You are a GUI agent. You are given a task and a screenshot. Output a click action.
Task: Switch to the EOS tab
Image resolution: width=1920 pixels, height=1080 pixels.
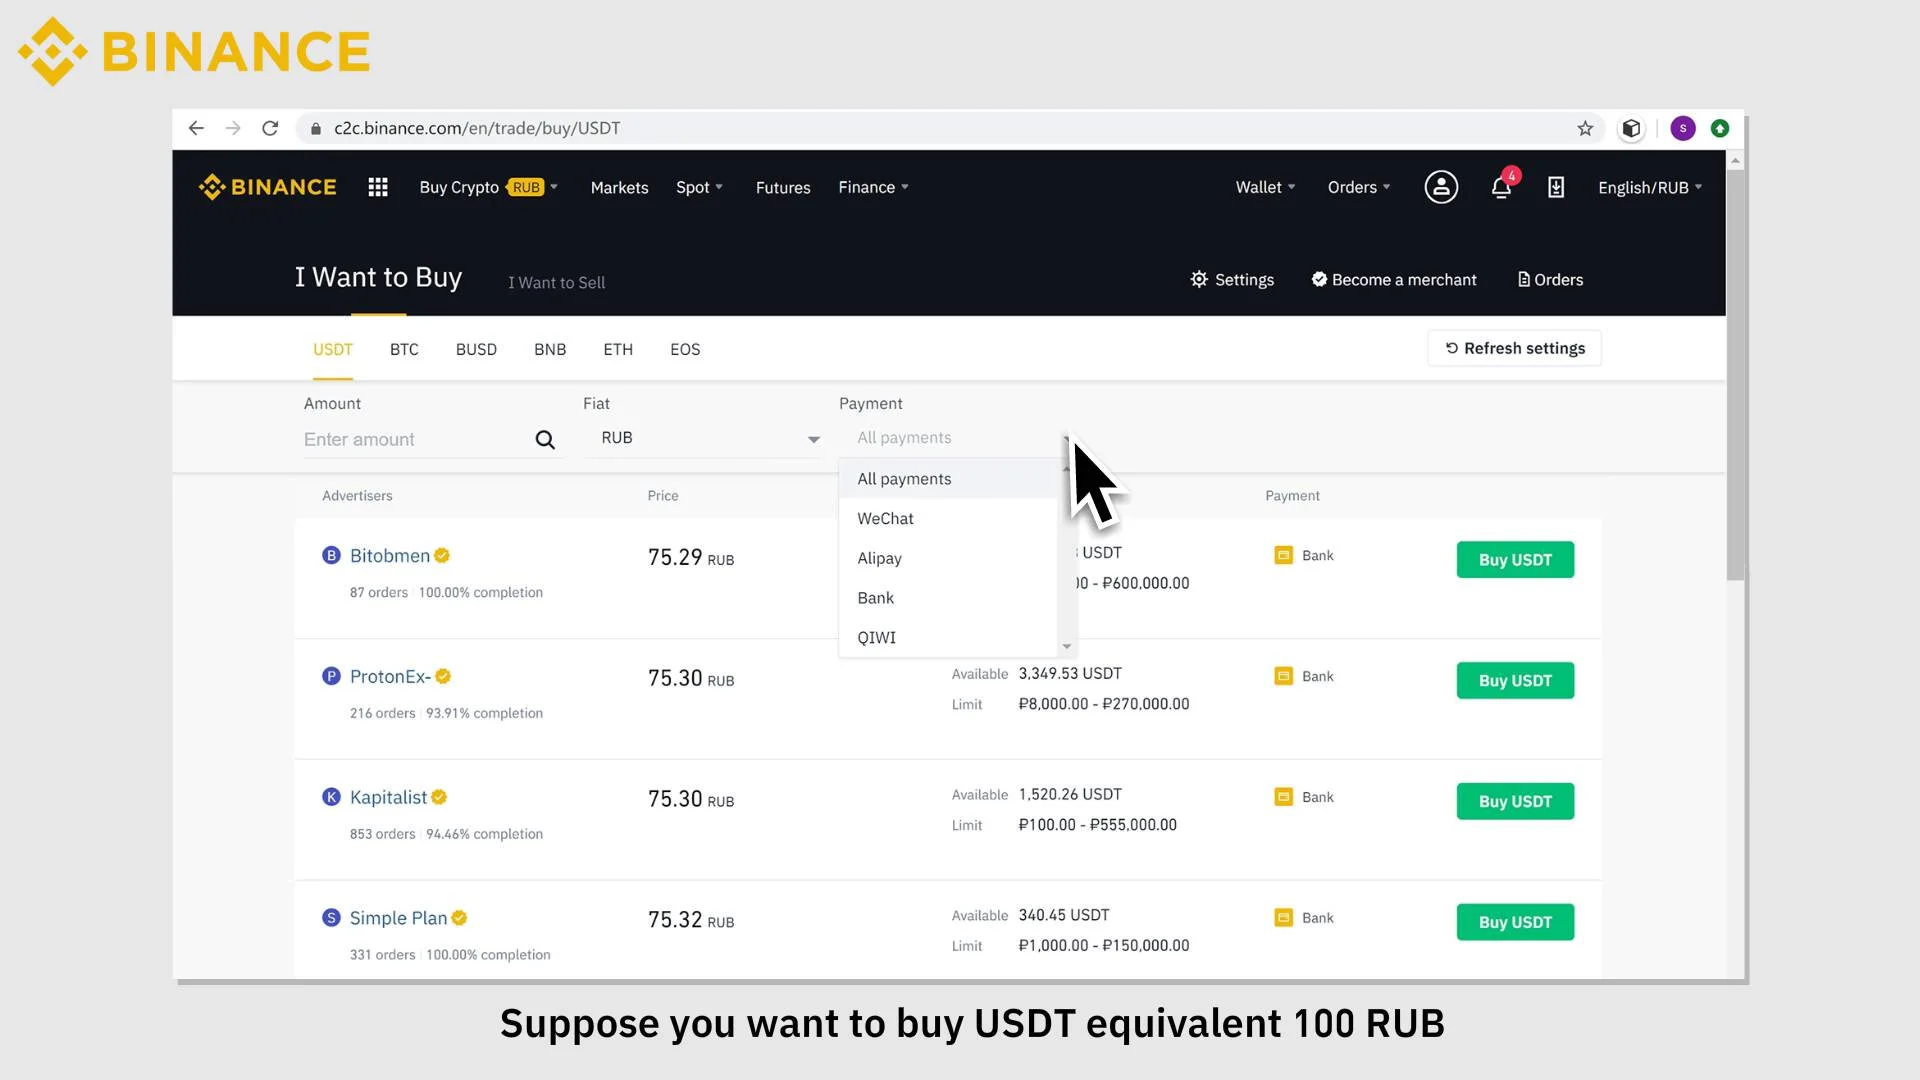(x=685, y=349)
